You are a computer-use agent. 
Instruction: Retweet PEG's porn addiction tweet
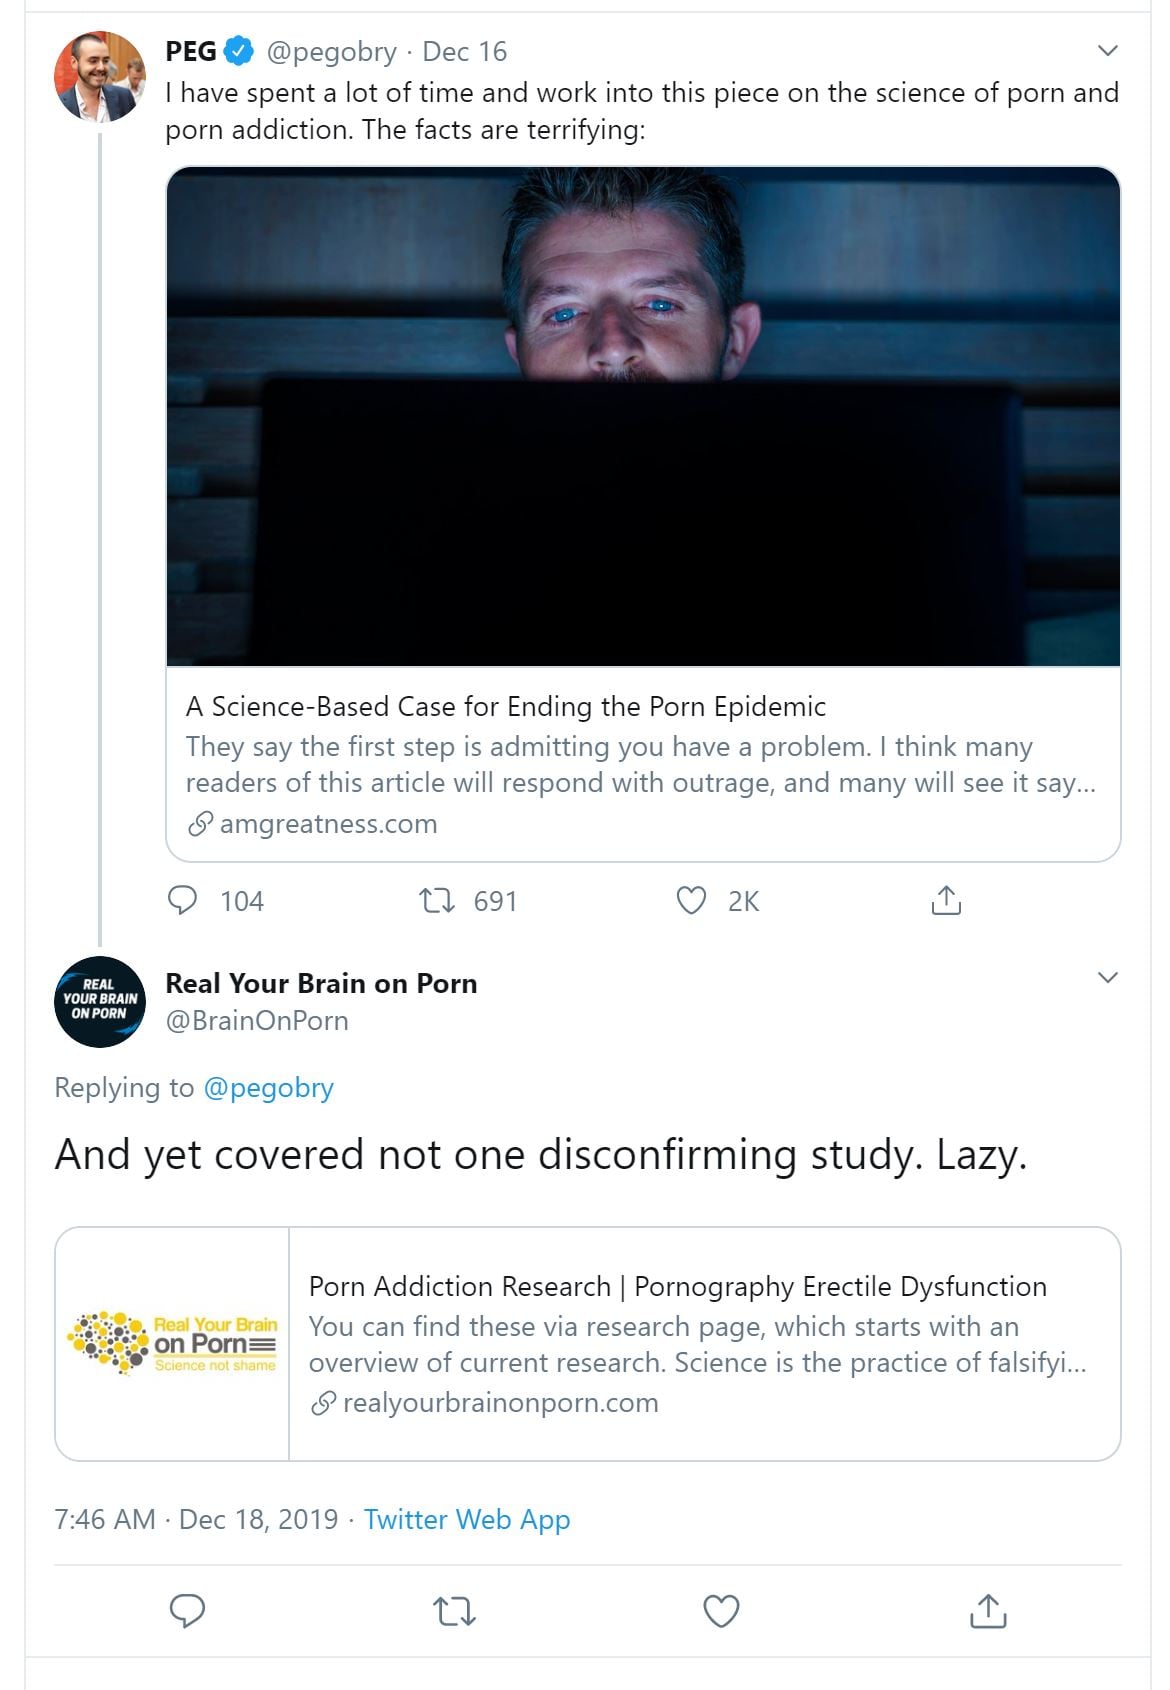(x=436, y=901)
